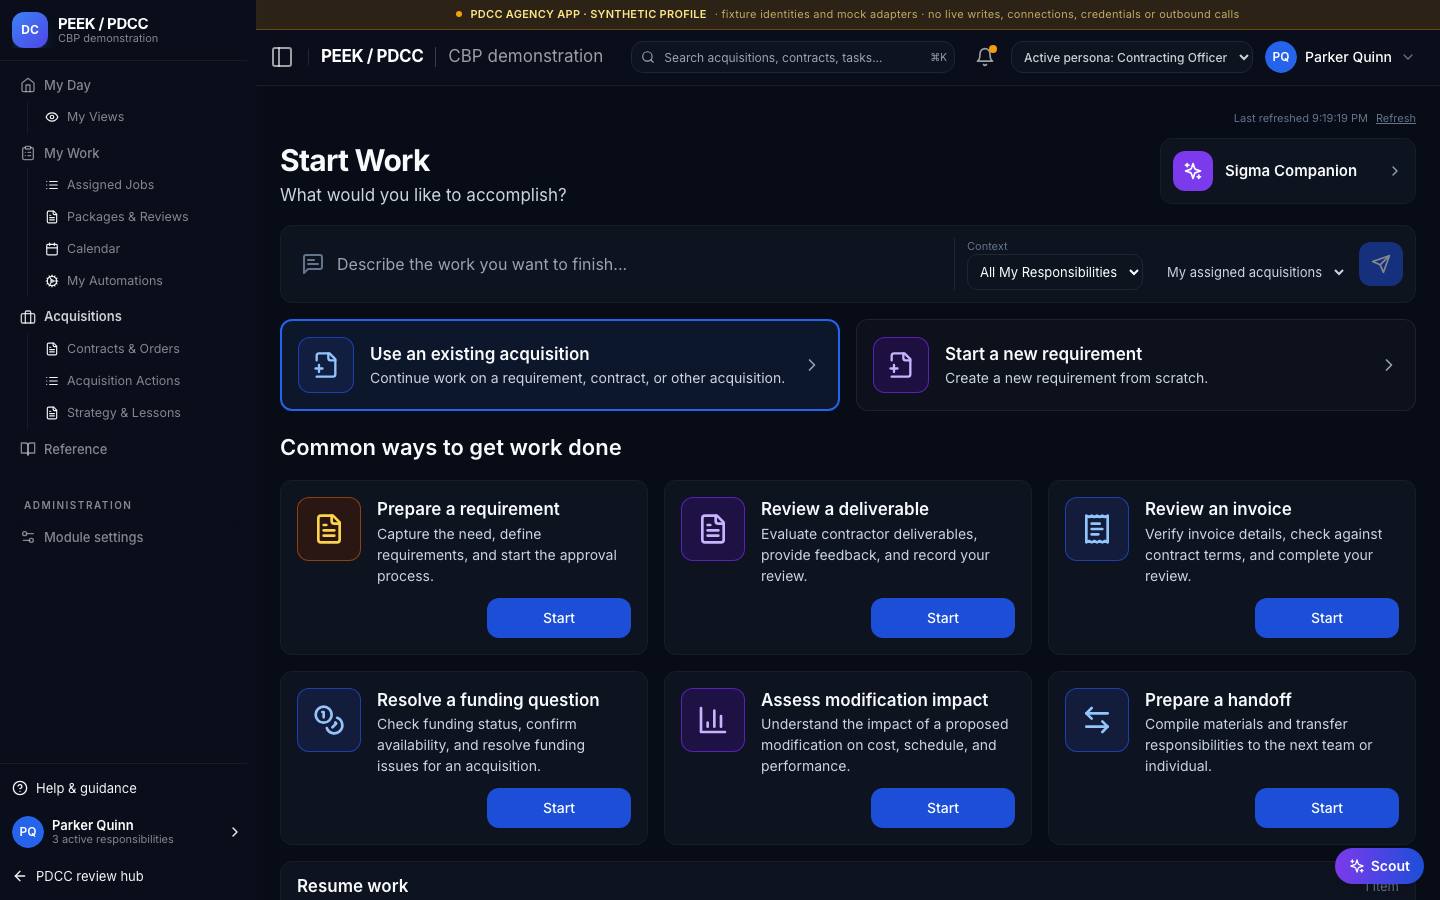1440x900 pixels.
Task: Go to Calendar in the sidebar
Action: click(93, 249)
